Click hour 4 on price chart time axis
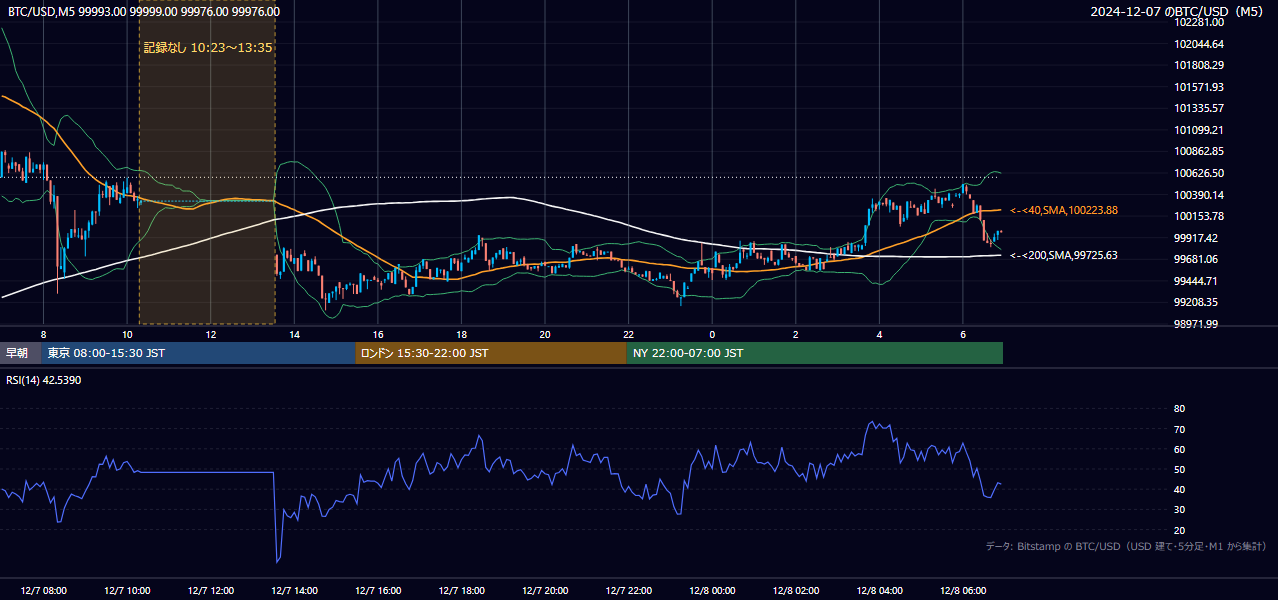 (x=879, y=334)
